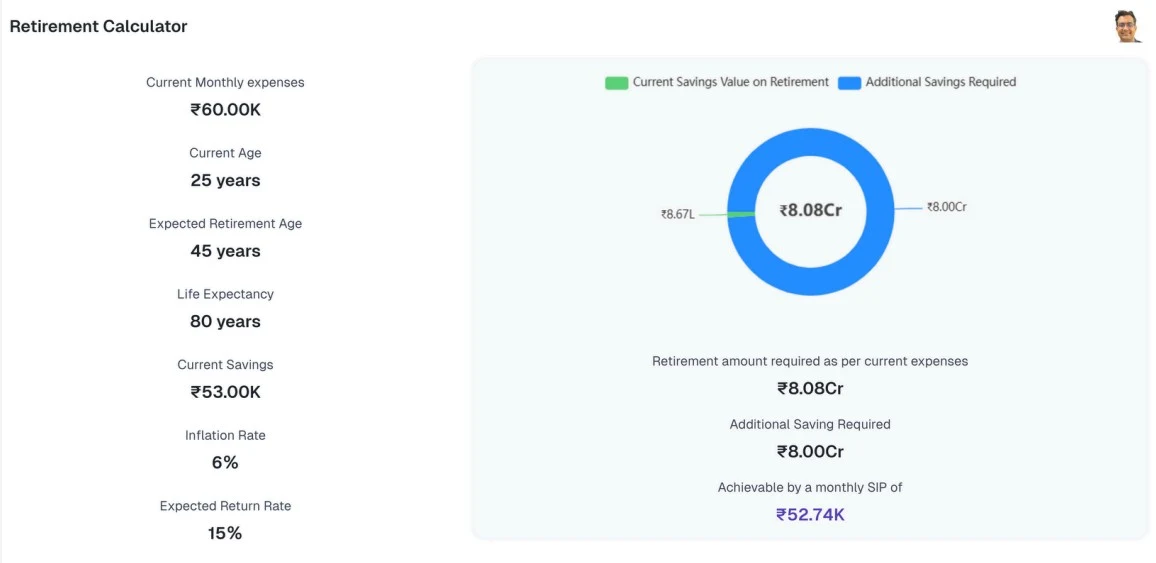Click the monthly SIP amount ₹52.74K
The image size is (1156, 563).
[810, 515]
